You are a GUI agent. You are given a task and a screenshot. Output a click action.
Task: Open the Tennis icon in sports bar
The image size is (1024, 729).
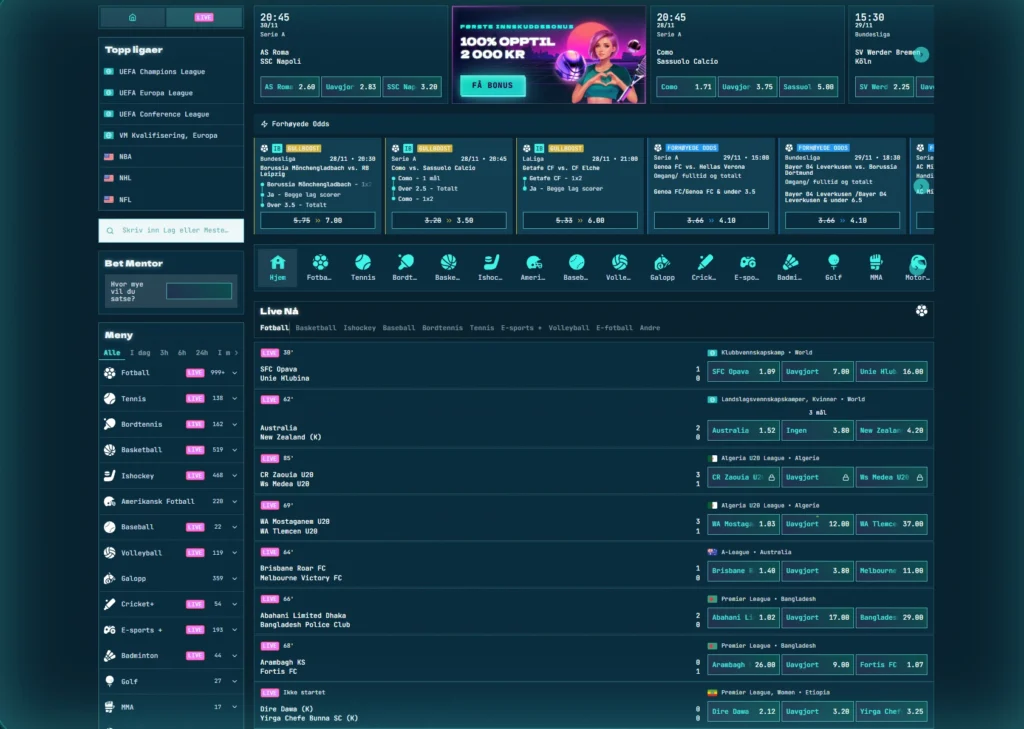click(363, 262)
